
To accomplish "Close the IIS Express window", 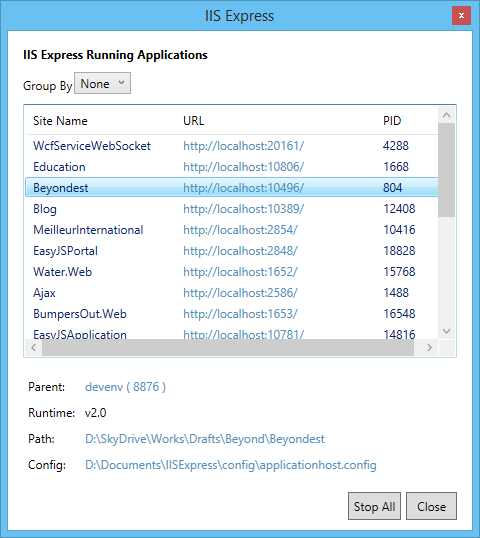I will pos(461,15).
